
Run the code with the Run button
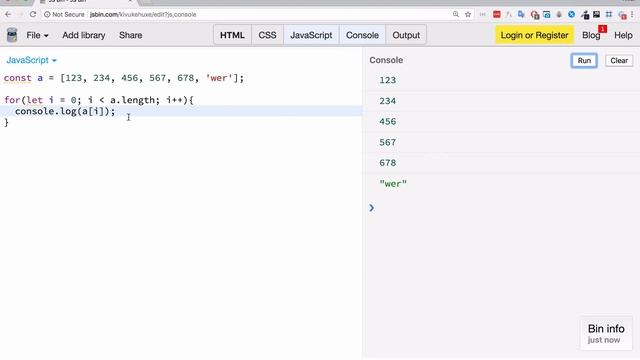[584, 60]
